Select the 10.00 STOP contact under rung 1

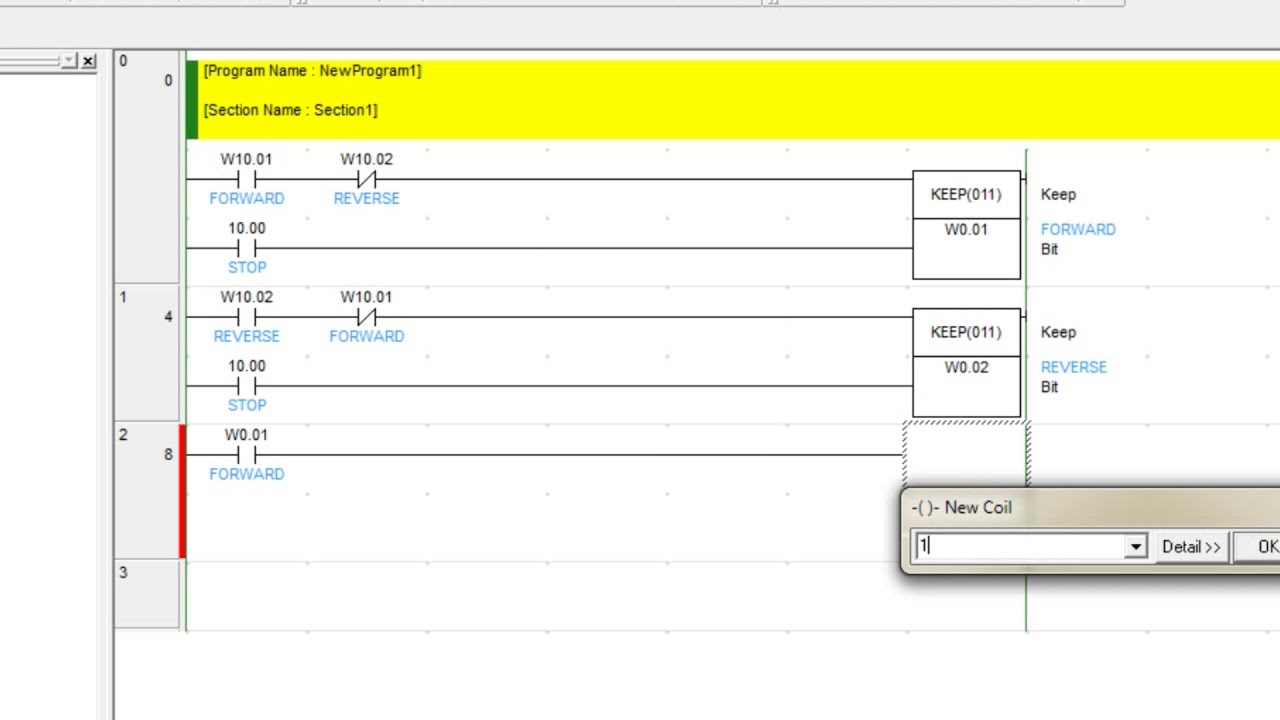click(x=246, y=386)
